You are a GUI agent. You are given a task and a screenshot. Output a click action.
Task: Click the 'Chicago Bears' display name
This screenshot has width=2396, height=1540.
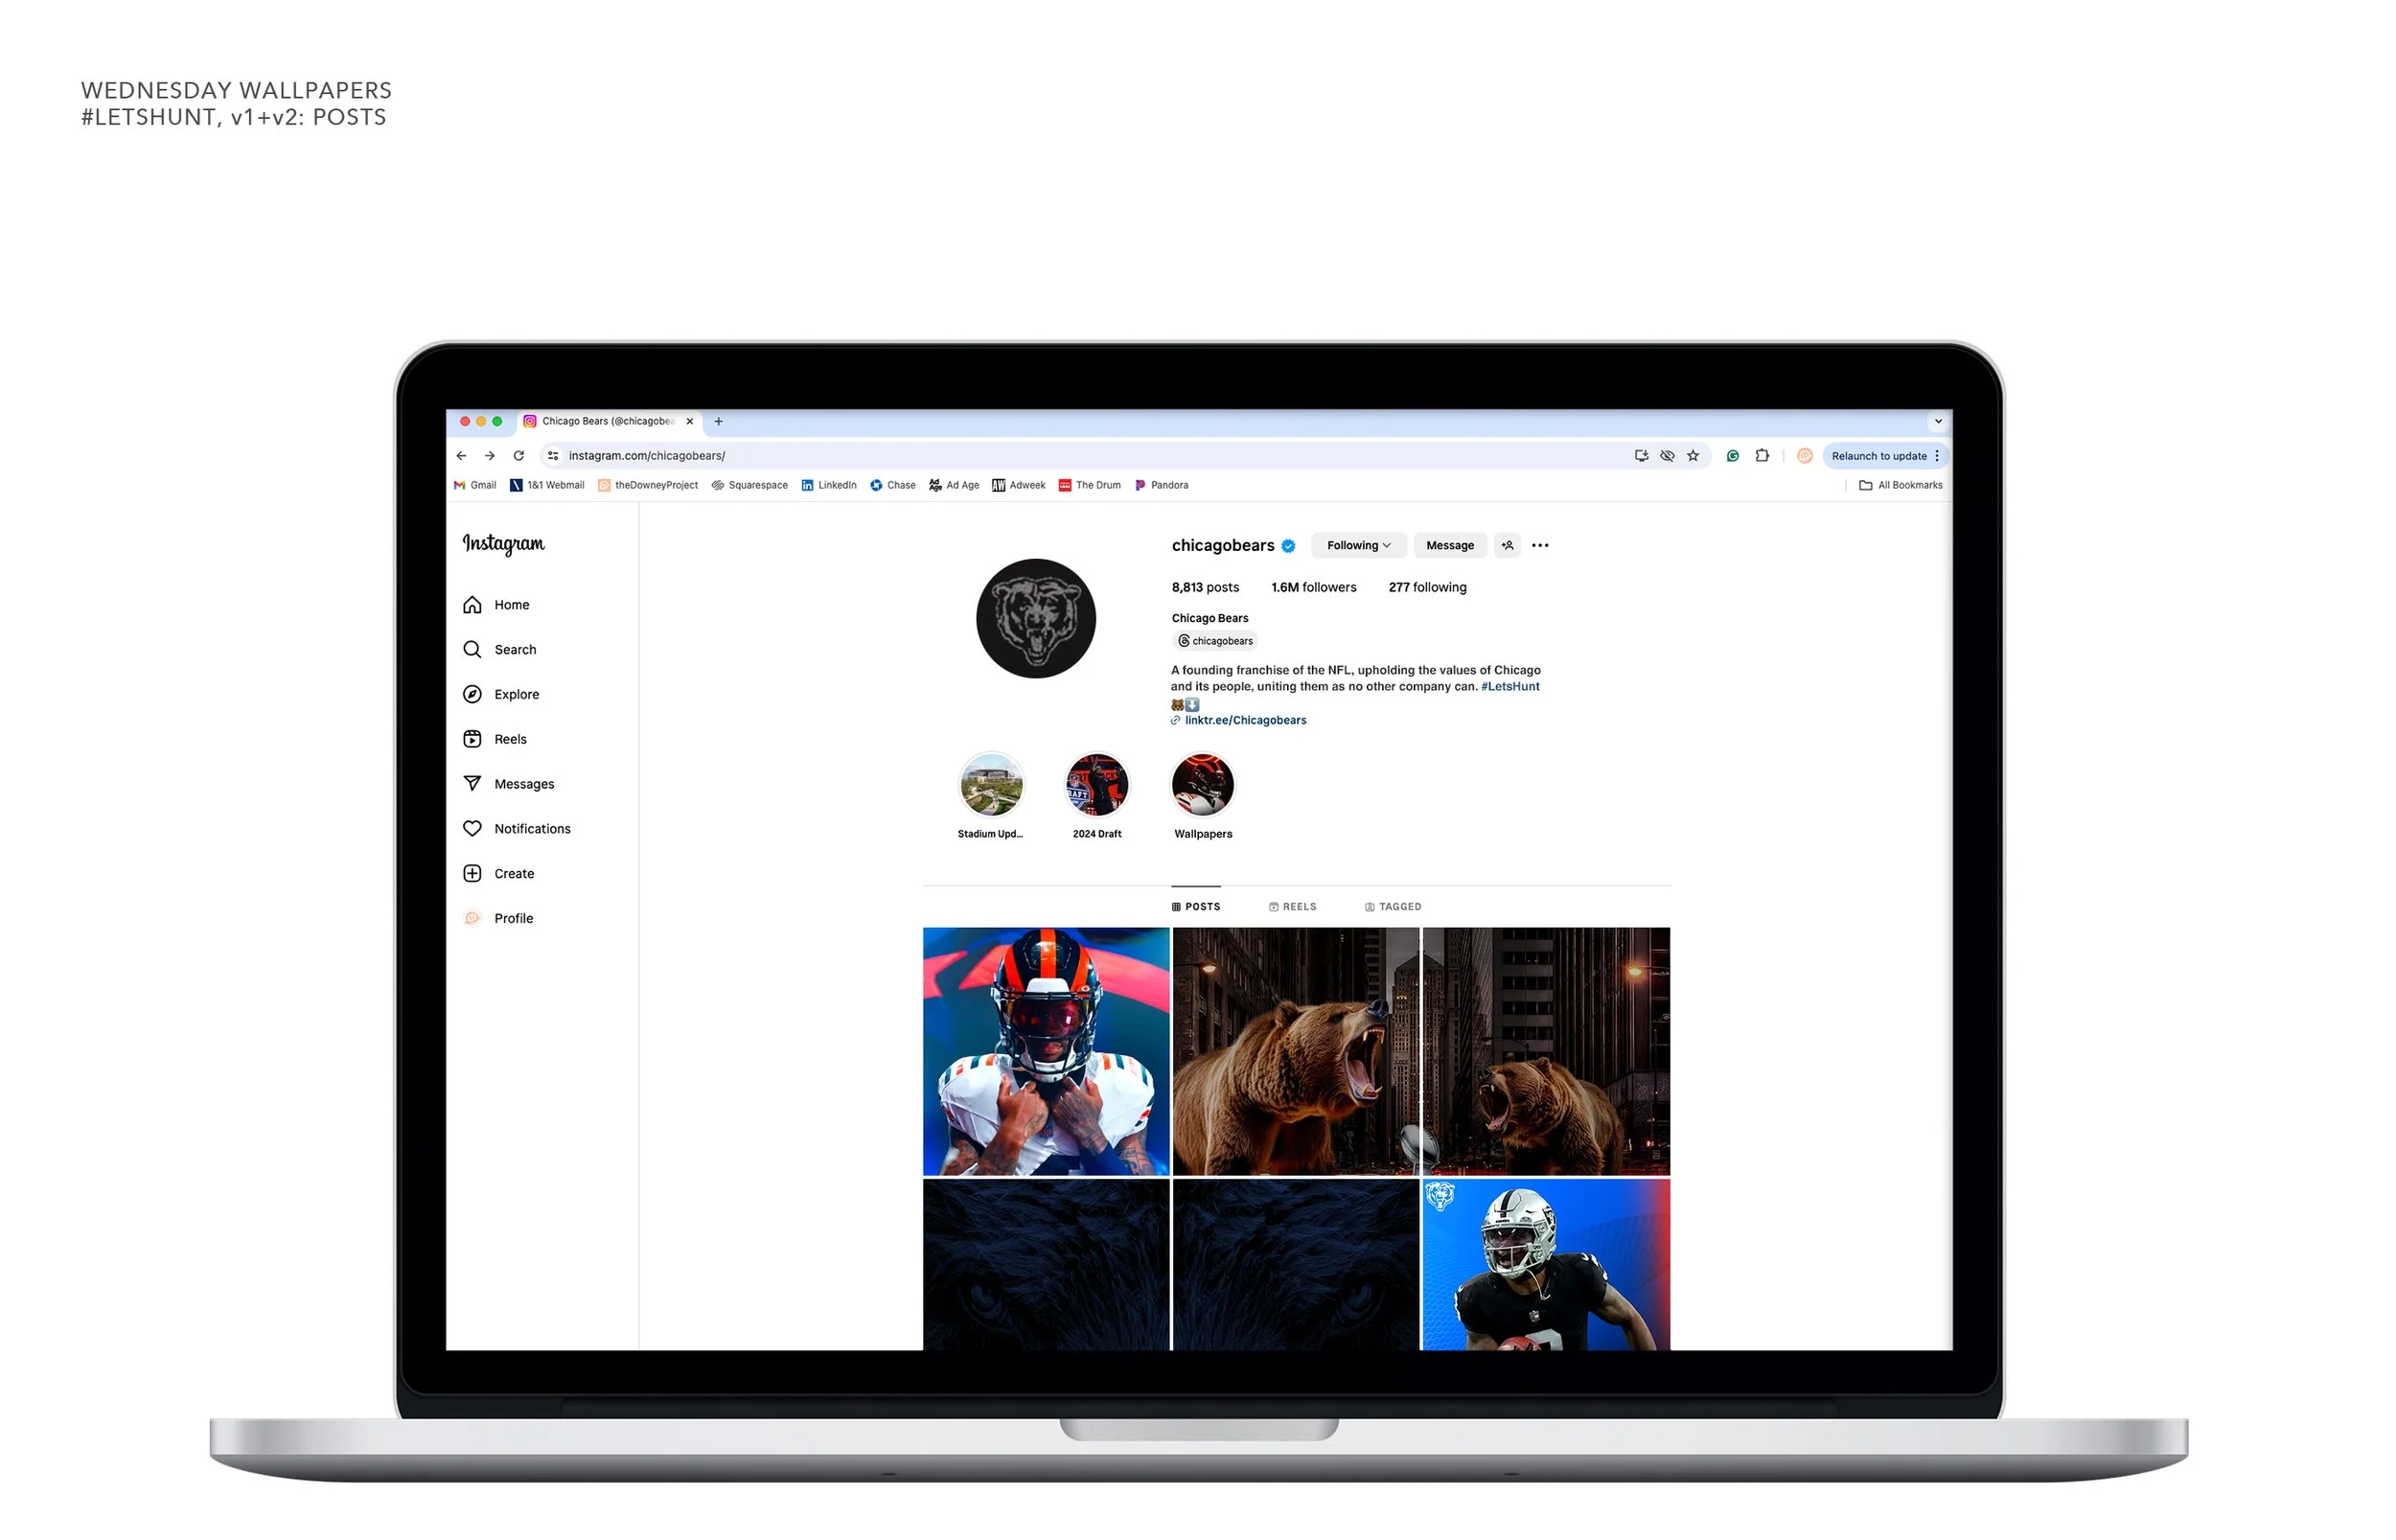(x=1209, y=619)
